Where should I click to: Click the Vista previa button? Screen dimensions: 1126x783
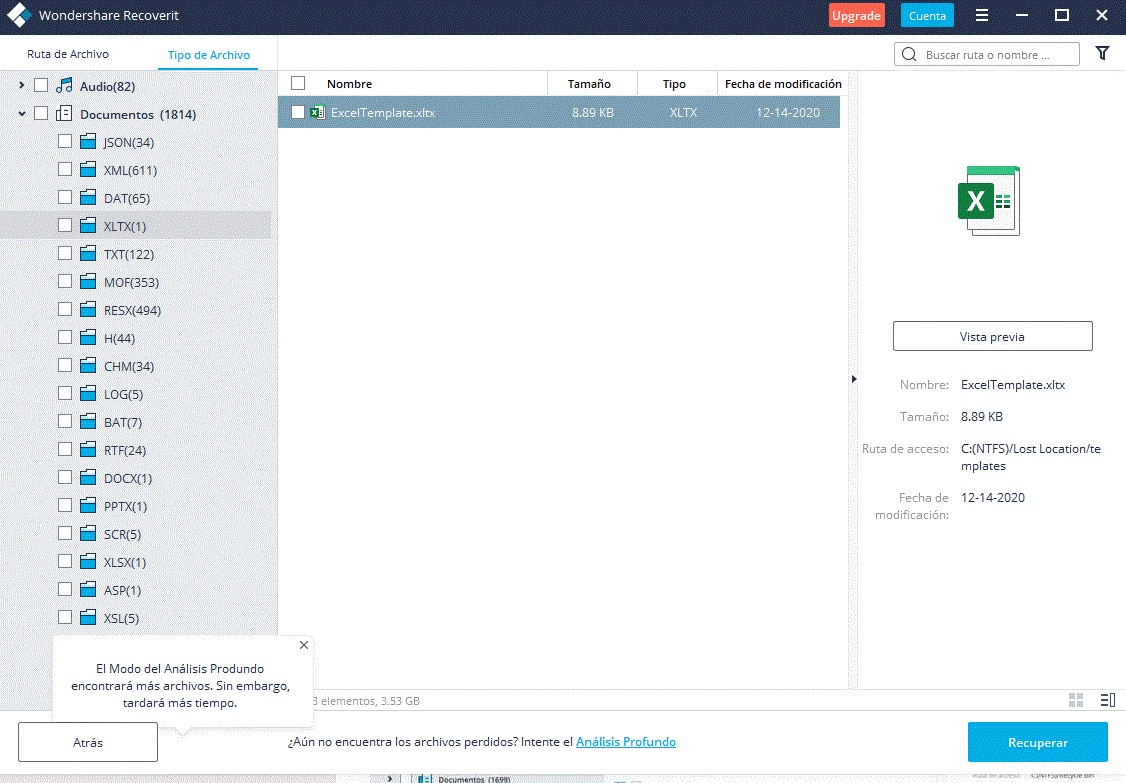point(992,336)
